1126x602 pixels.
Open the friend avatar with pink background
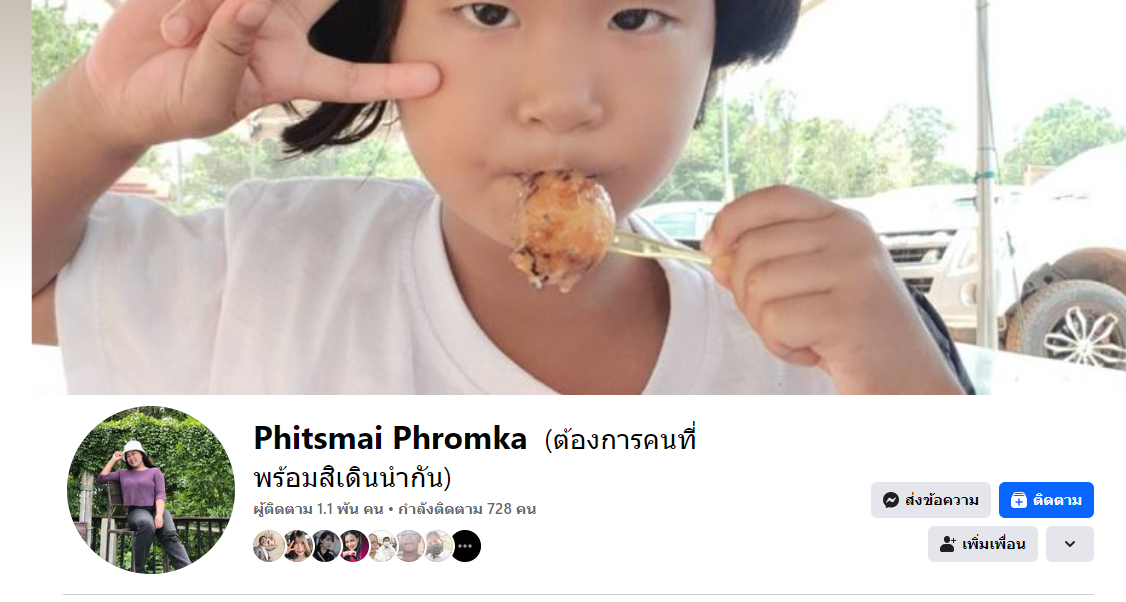(x=353, y=546)
